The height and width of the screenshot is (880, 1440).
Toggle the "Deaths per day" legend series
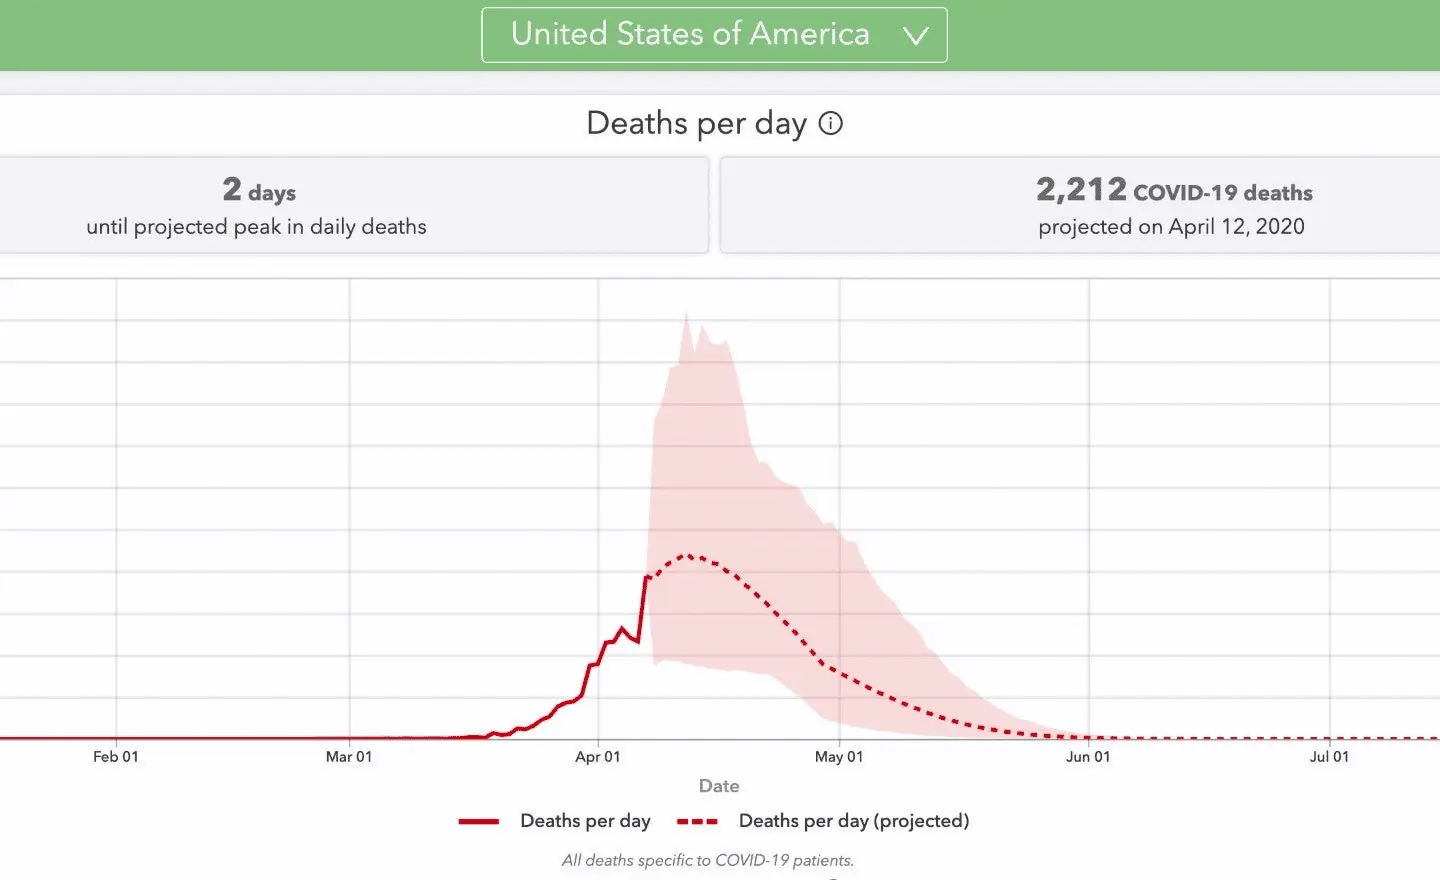pyautogui.click(x=585, y=821)
